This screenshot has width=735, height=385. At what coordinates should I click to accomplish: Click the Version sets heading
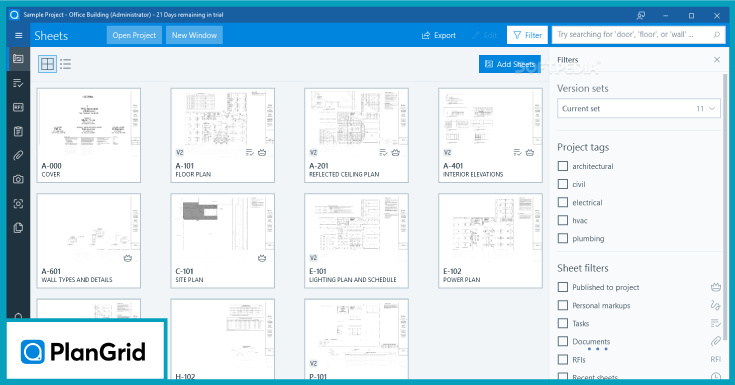coord(583,88)
